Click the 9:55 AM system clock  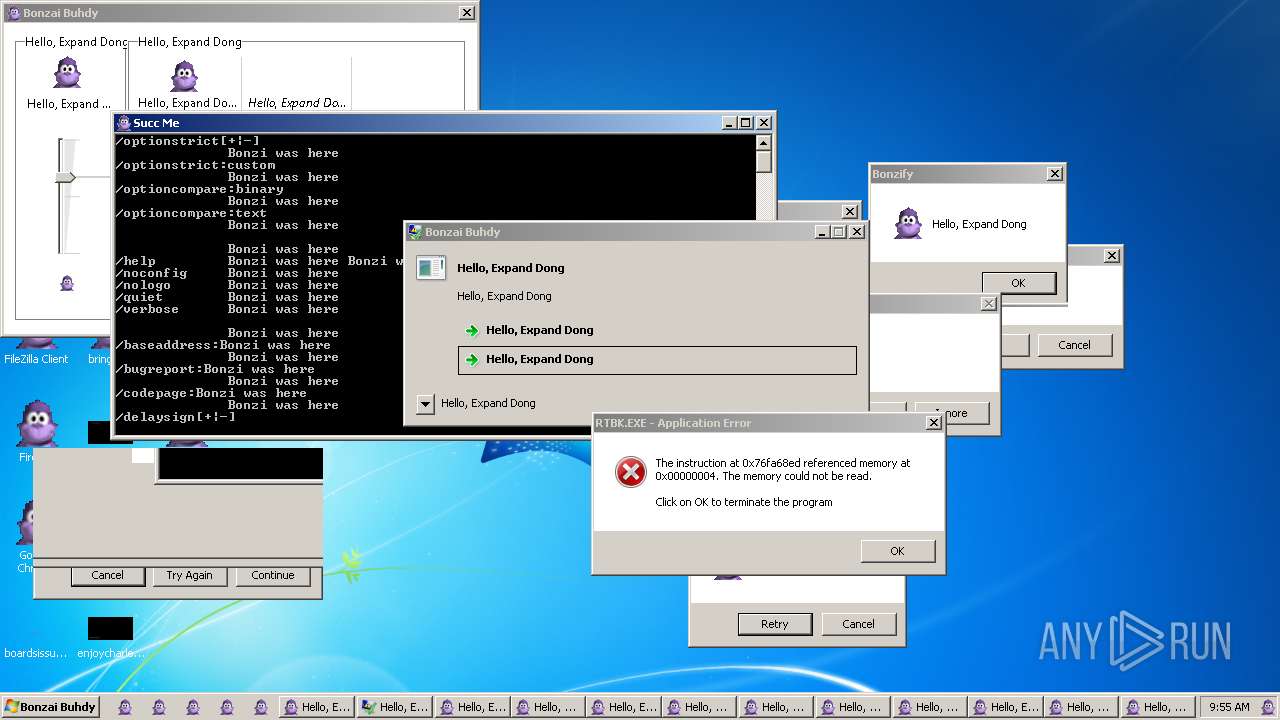point(1229,707)
